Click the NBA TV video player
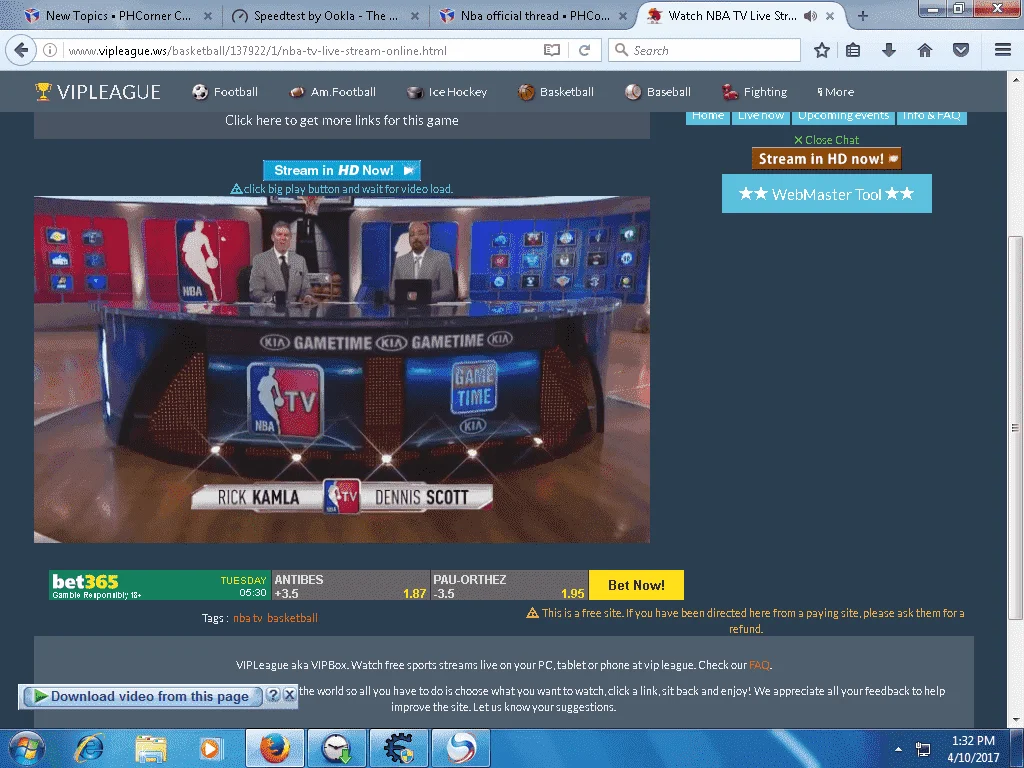The width and height of the screenshot is (1024, 768). point(342,370)
